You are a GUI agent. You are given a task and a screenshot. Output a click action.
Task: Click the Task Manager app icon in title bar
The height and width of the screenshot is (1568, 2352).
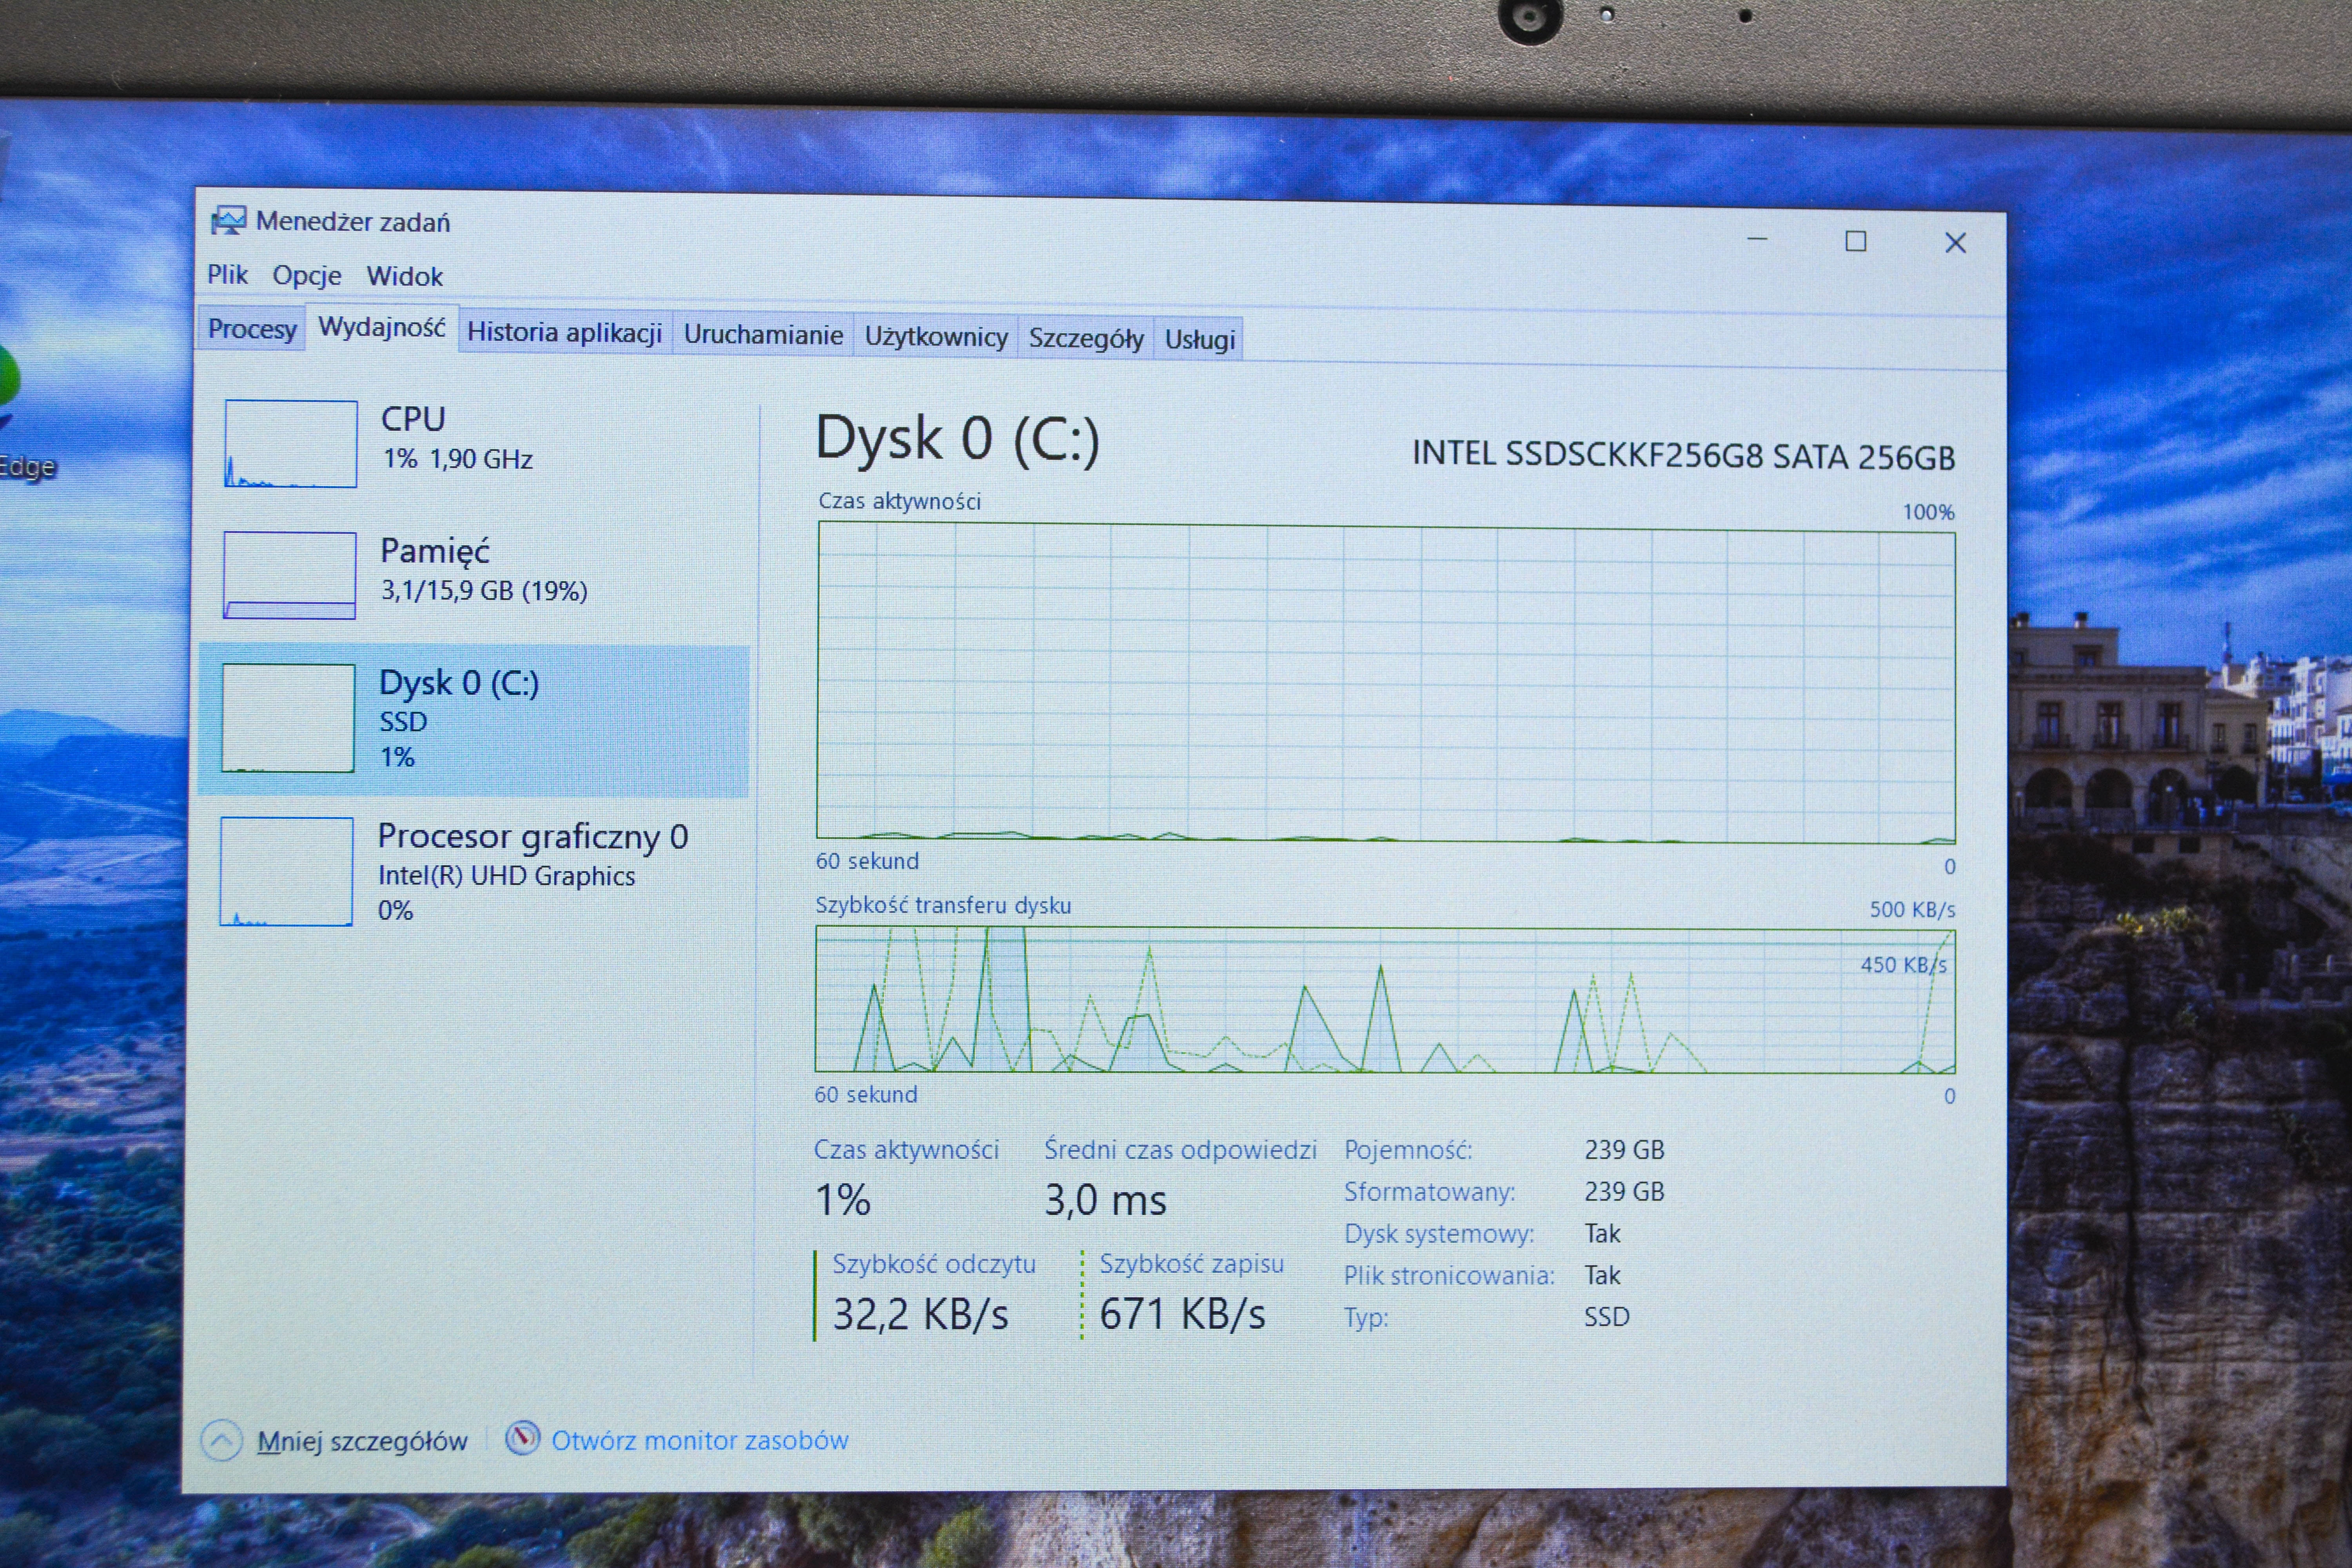coord(228,220)
